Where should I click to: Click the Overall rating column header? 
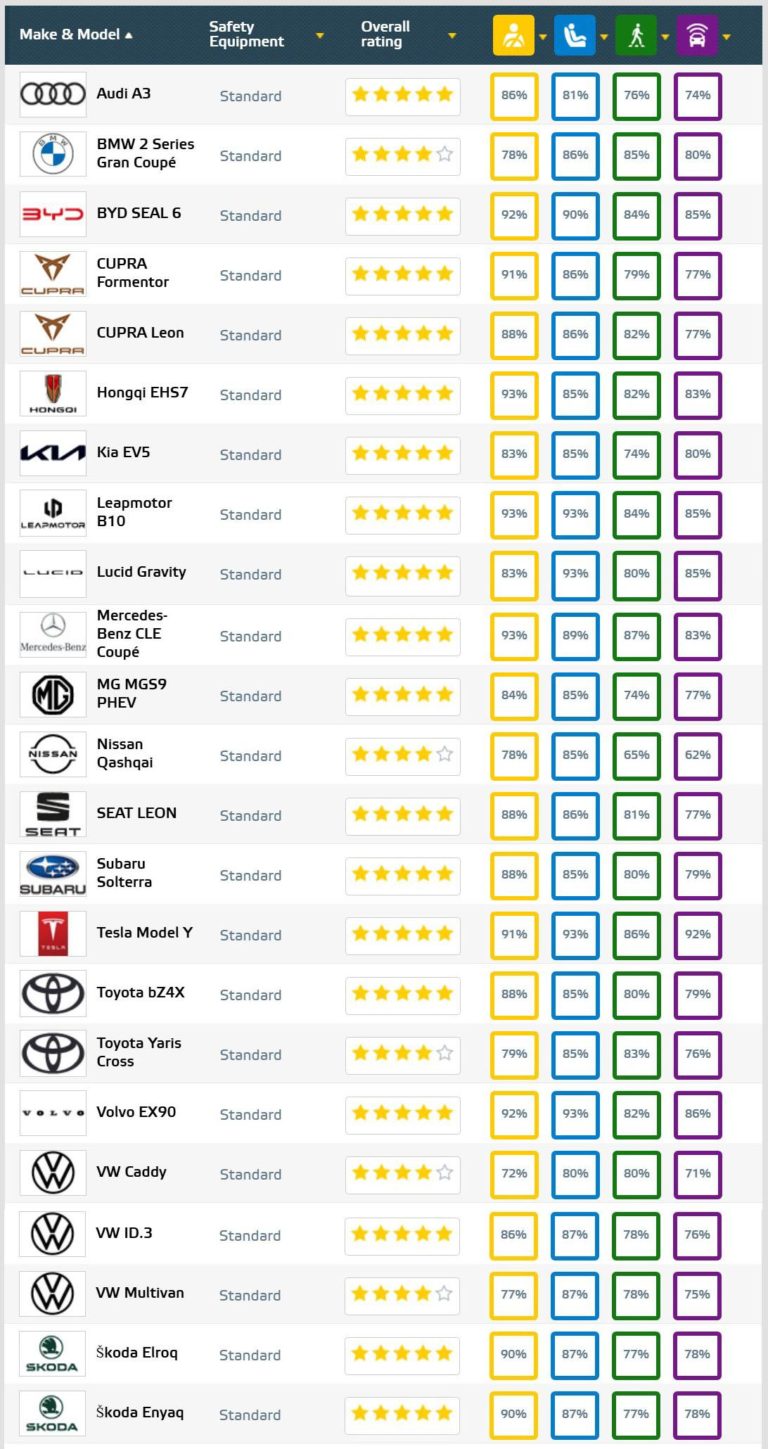(x=386, y=34)
